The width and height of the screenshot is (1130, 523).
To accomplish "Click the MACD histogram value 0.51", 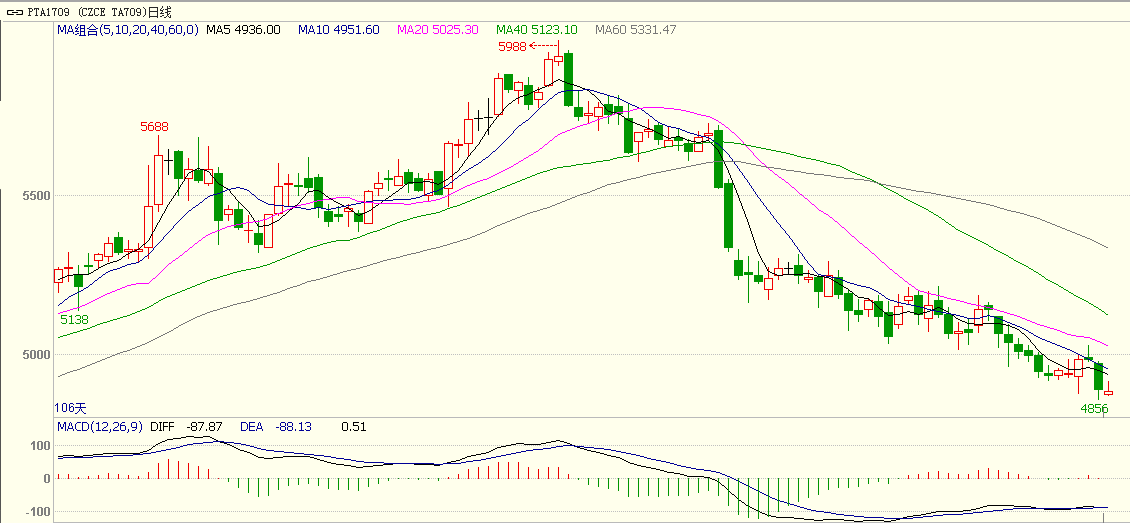I will (354, 427).
